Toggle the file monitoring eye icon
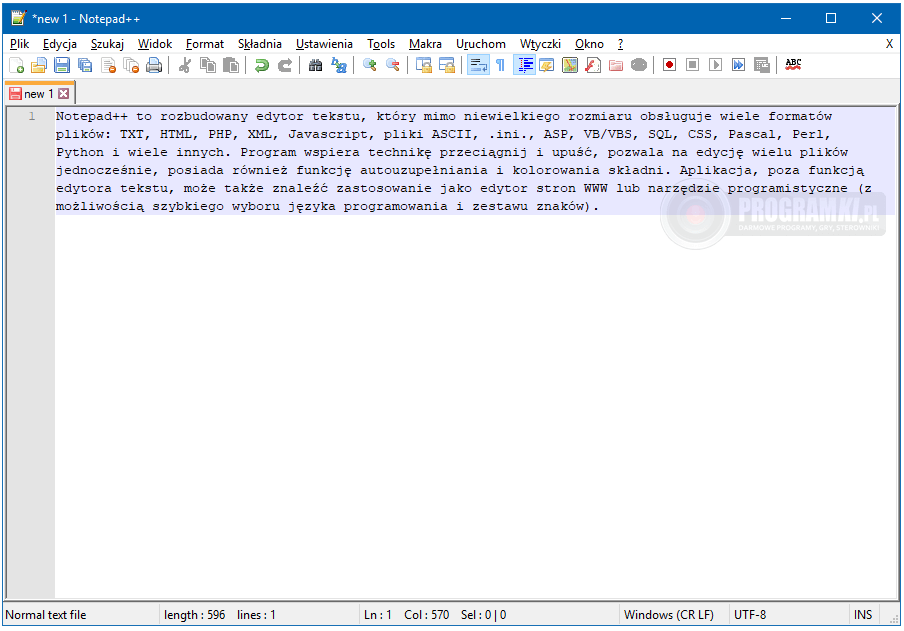Image resolution: width=904 pixels, height=631 pixels. [x=639, y=65]
